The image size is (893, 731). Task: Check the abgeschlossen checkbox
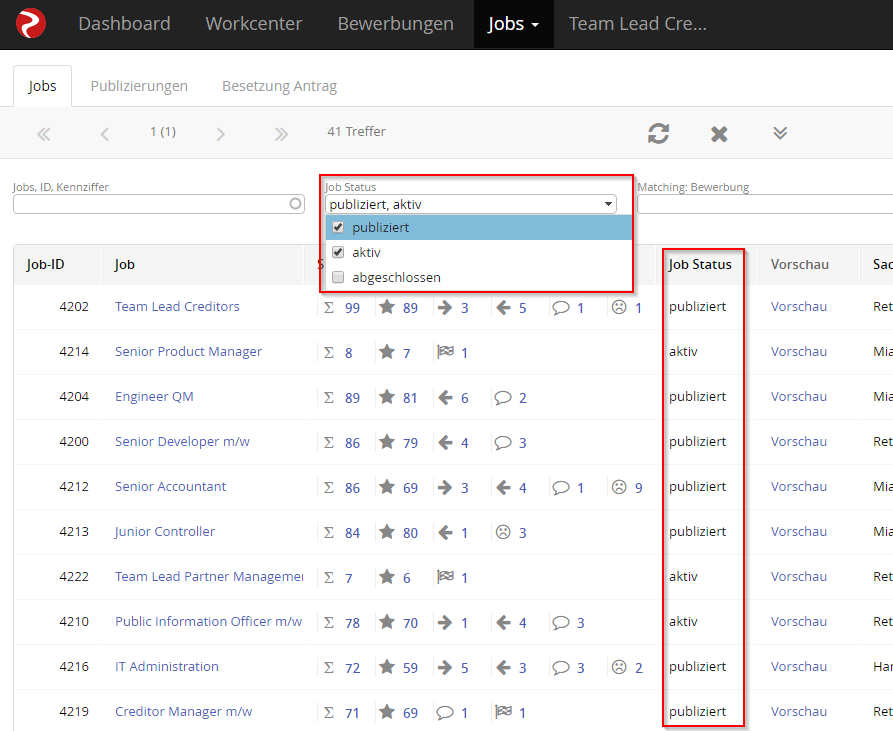coord(338,277)
